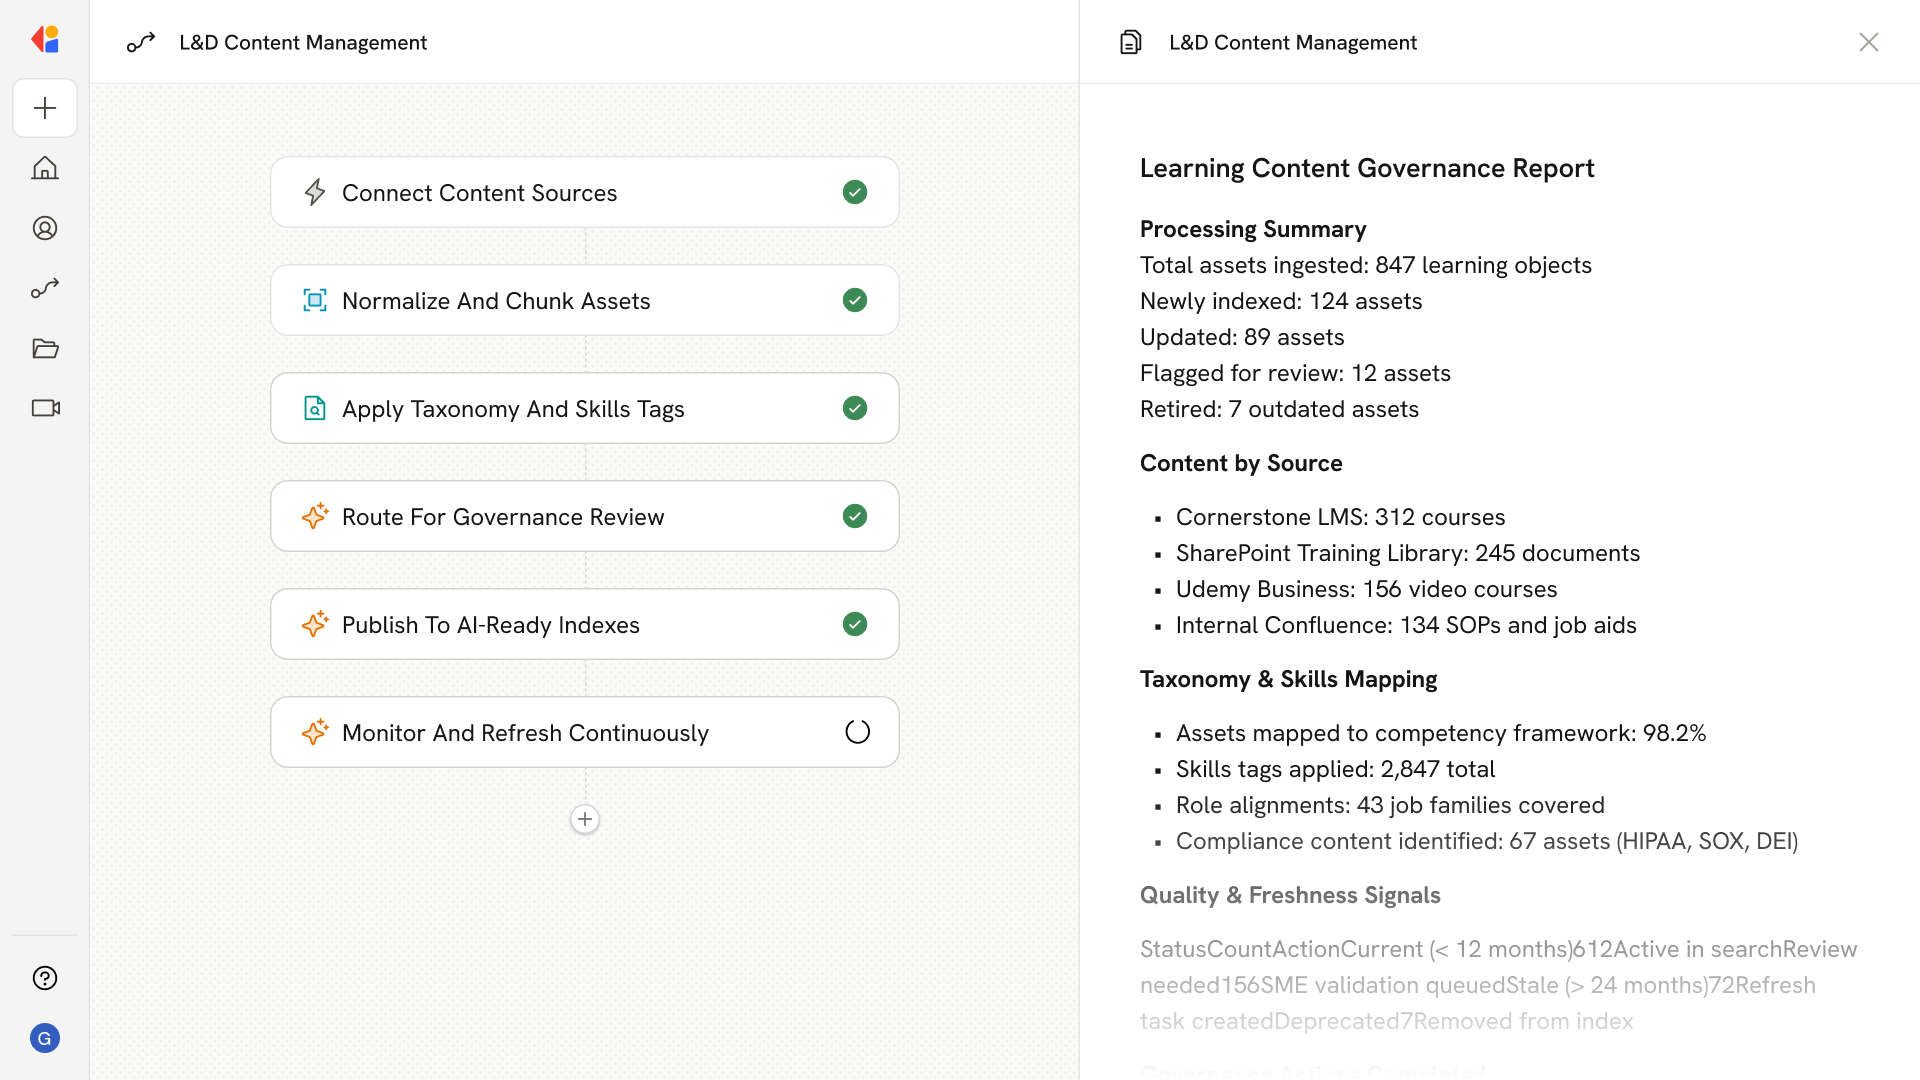Click the green check on Normalize And Chunk Assets
This screenshot has width=1920, height=1080.
[854, 300]
